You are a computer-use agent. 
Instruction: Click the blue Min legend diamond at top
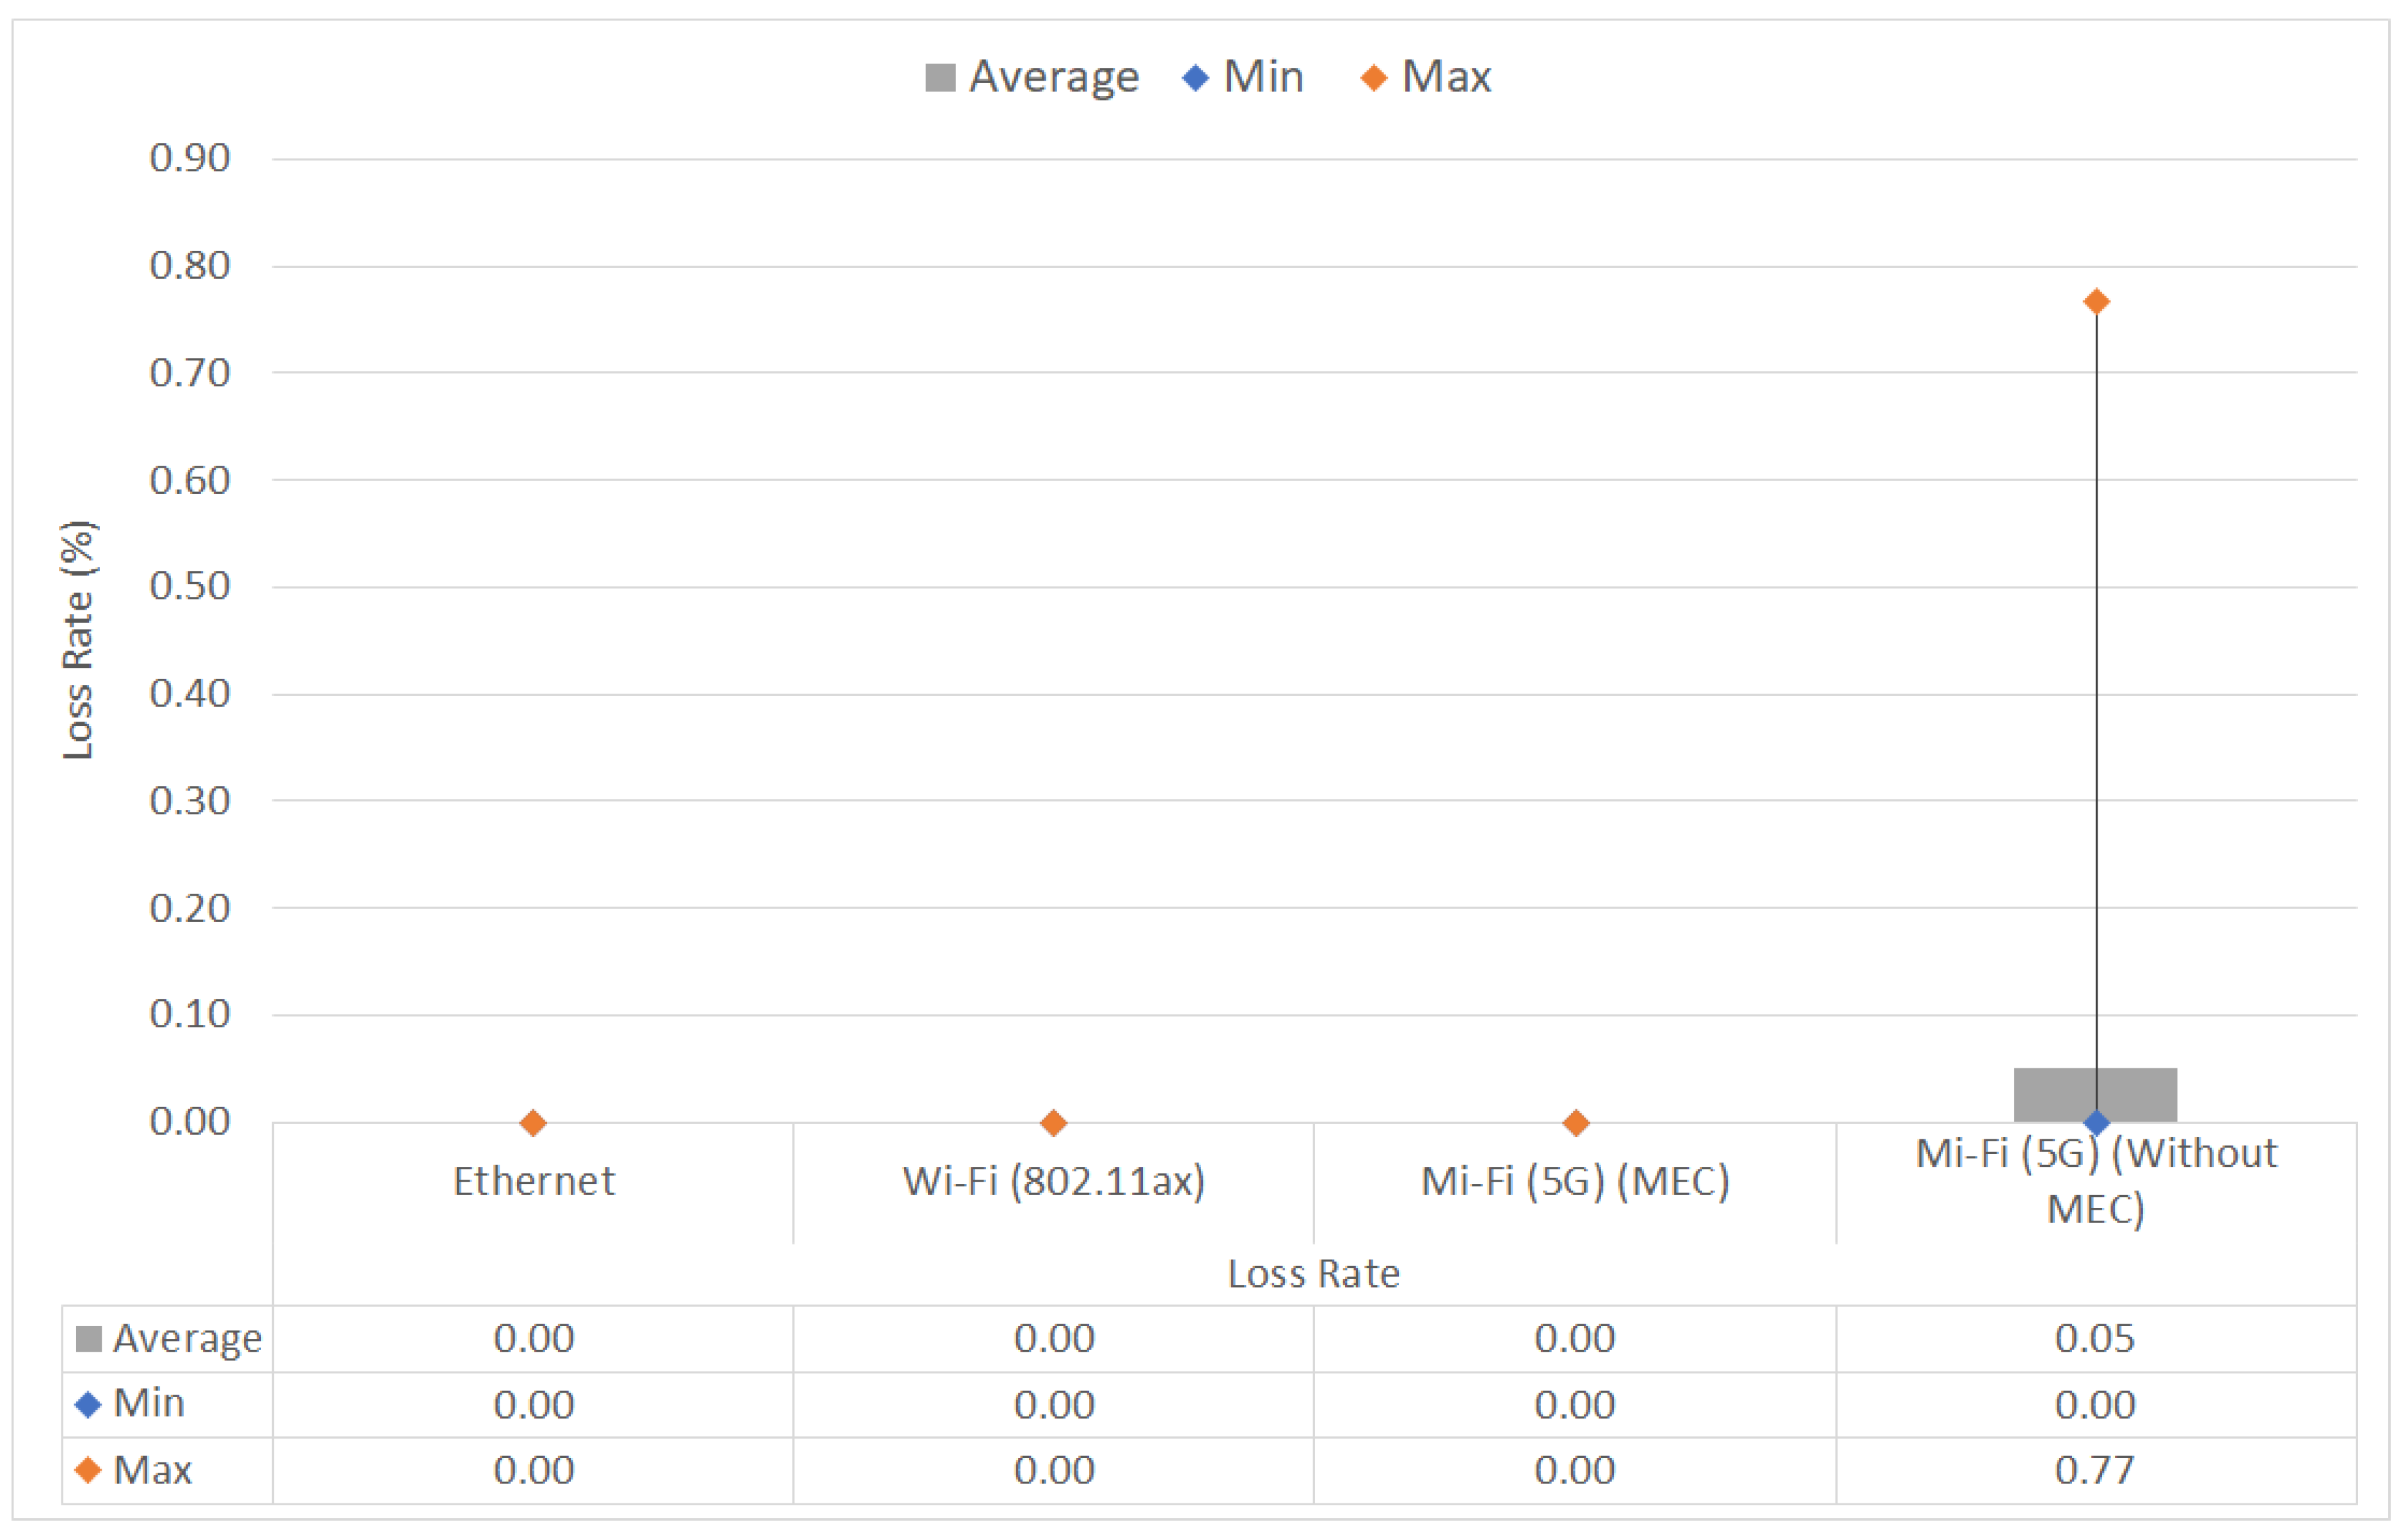click(x=1195, y=78)
